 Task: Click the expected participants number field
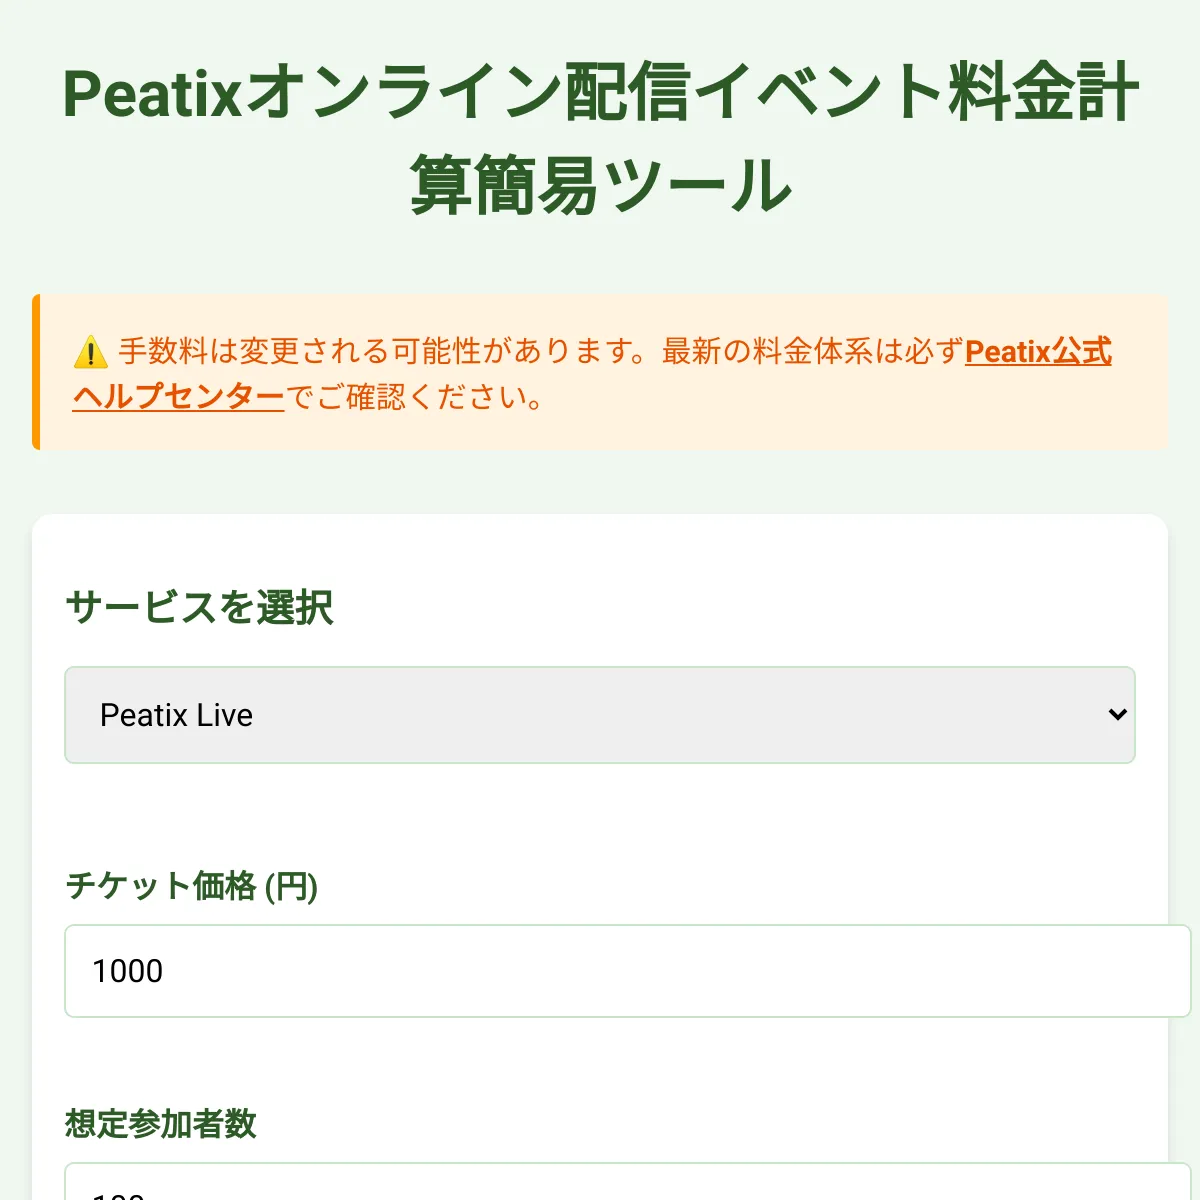point(628,1181)
